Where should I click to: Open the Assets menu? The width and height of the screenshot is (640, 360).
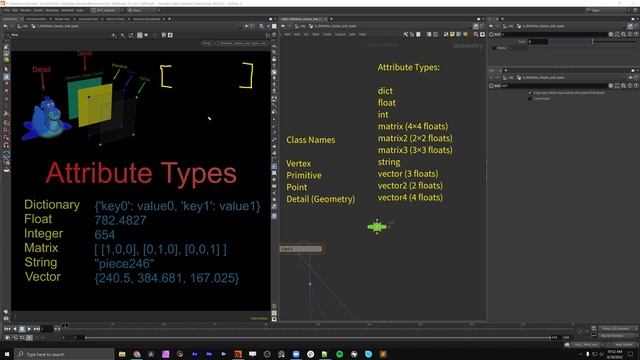click(38, 10)
